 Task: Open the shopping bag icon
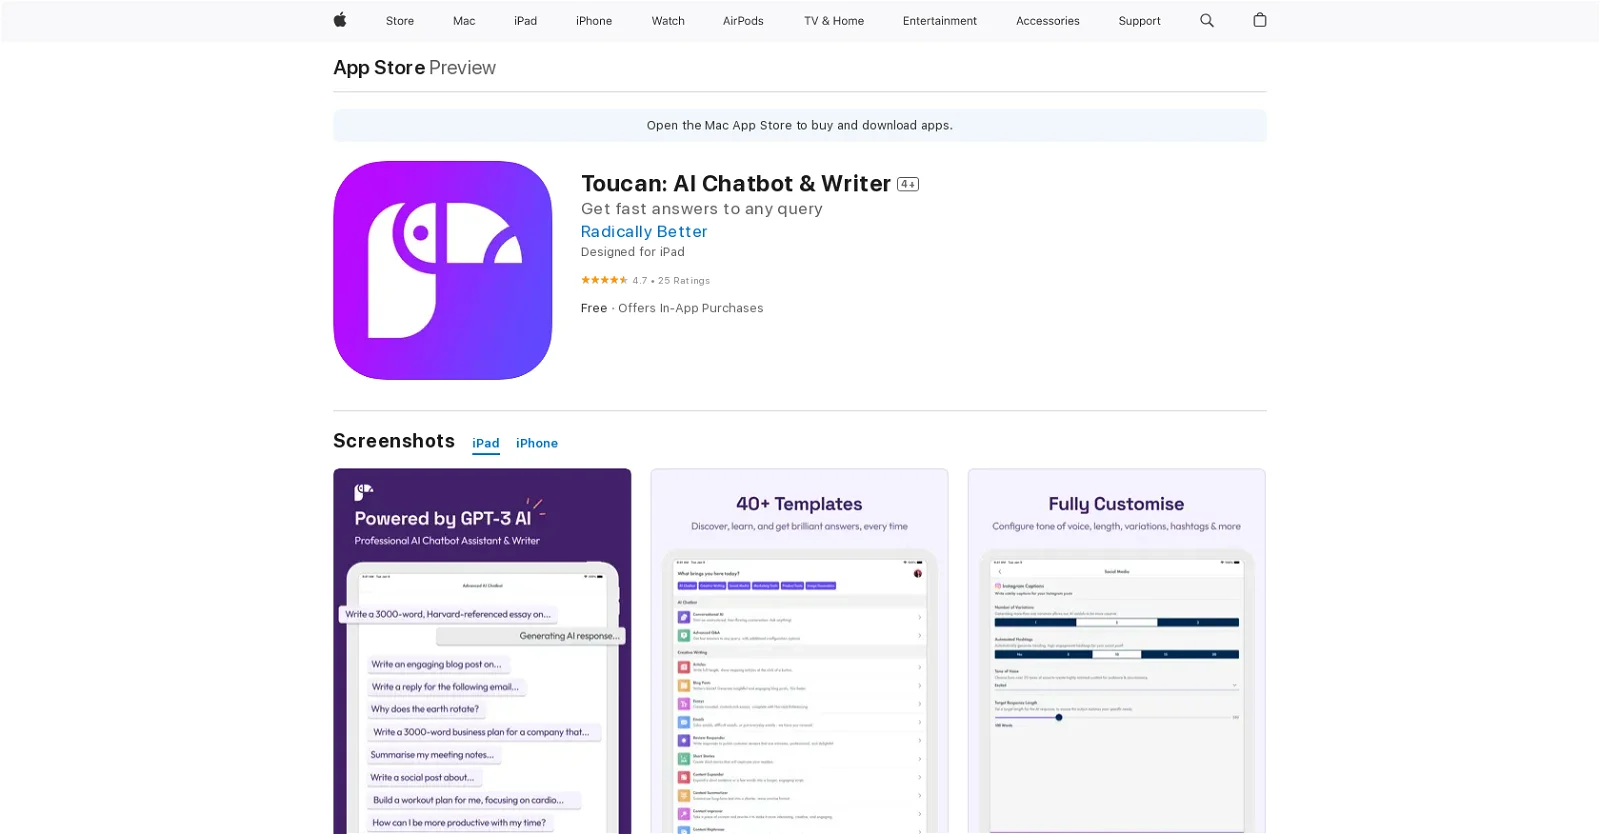click(1260, 20)
